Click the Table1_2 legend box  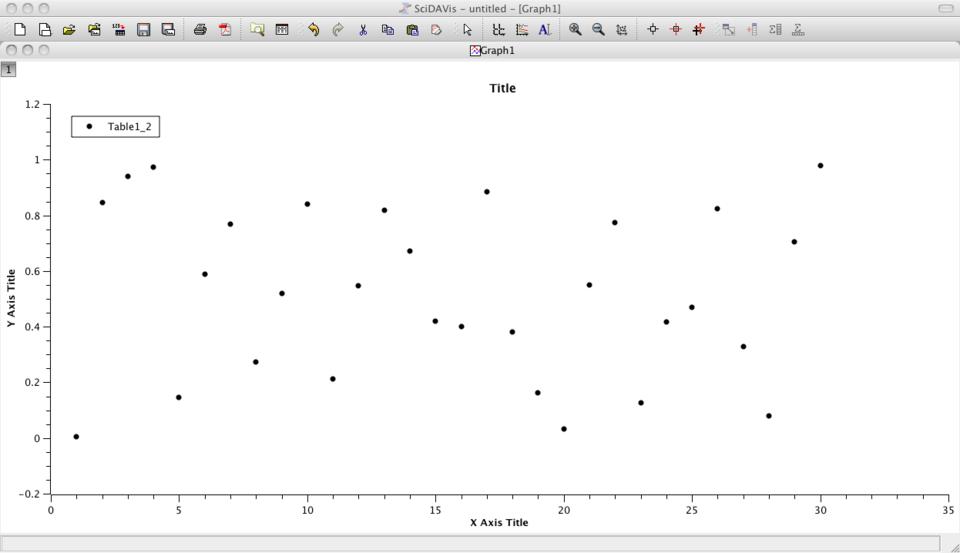pyautogui.click(x=116, y=127)
